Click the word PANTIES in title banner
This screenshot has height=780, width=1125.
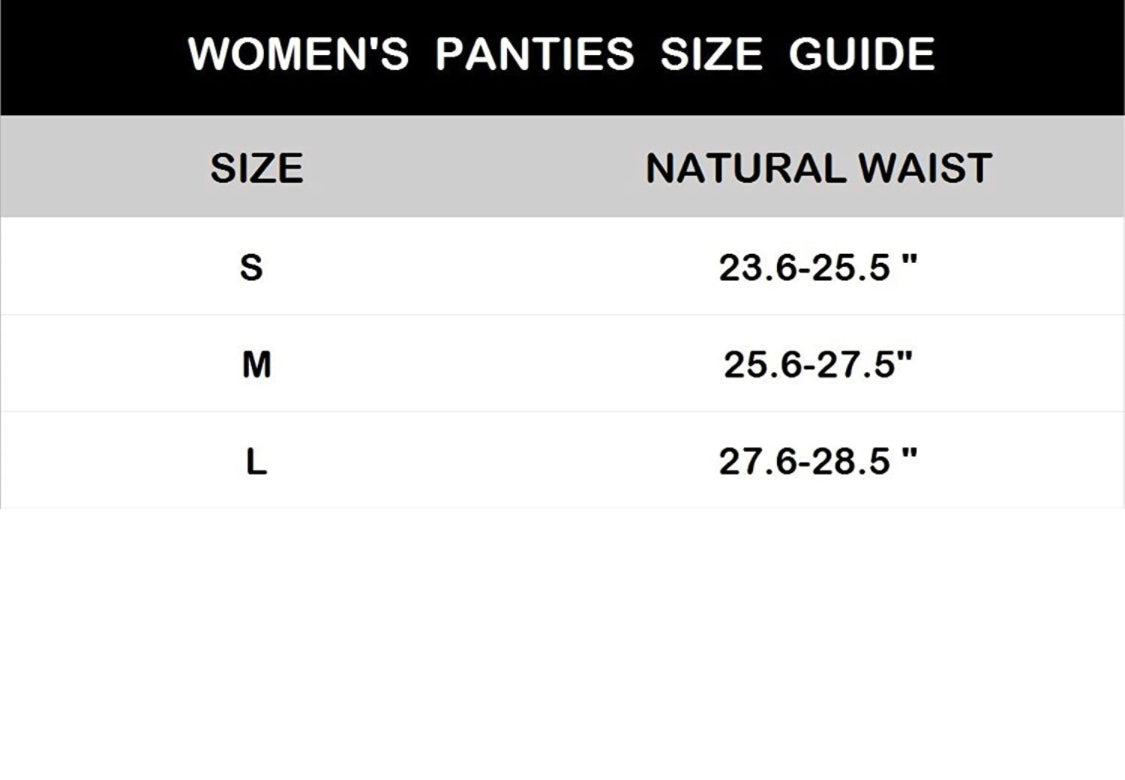tap(535, 54)
